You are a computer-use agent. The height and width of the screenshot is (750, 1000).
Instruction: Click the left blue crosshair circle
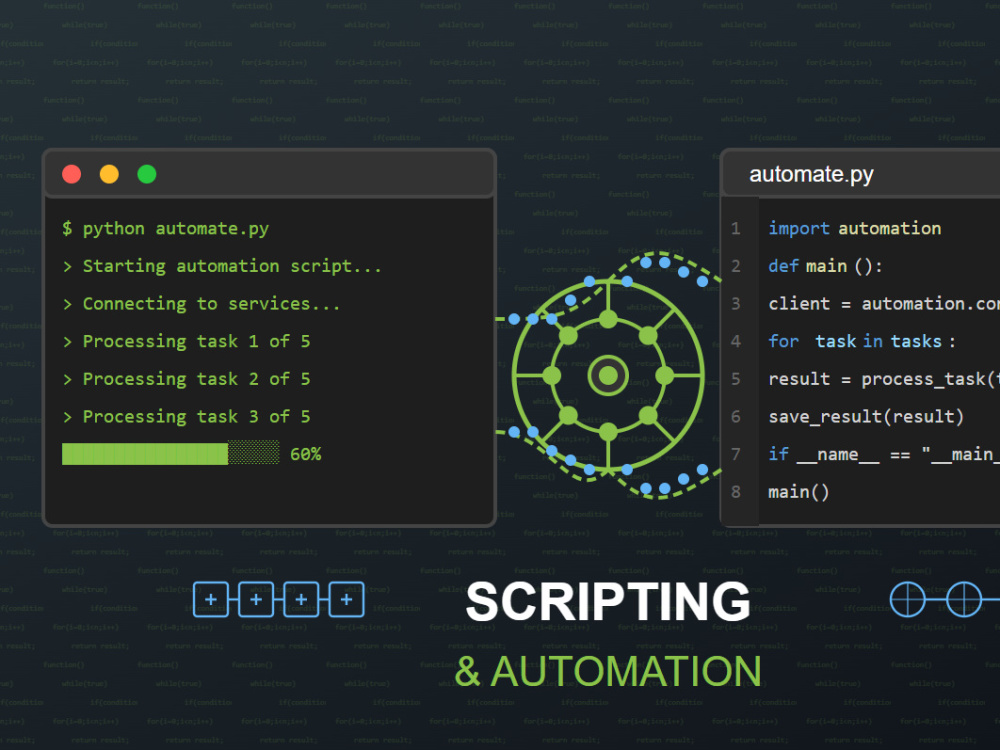point(908,599)
